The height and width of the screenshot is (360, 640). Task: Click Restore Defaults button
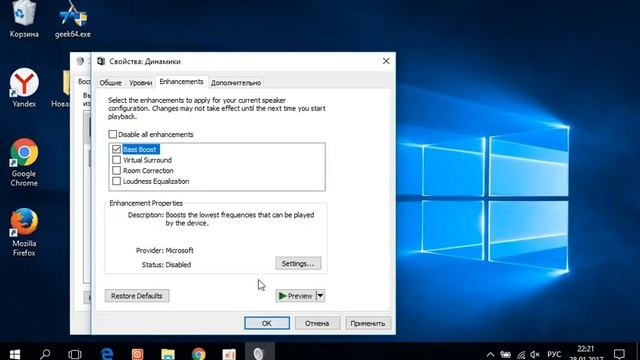click(x=137, y=296)
